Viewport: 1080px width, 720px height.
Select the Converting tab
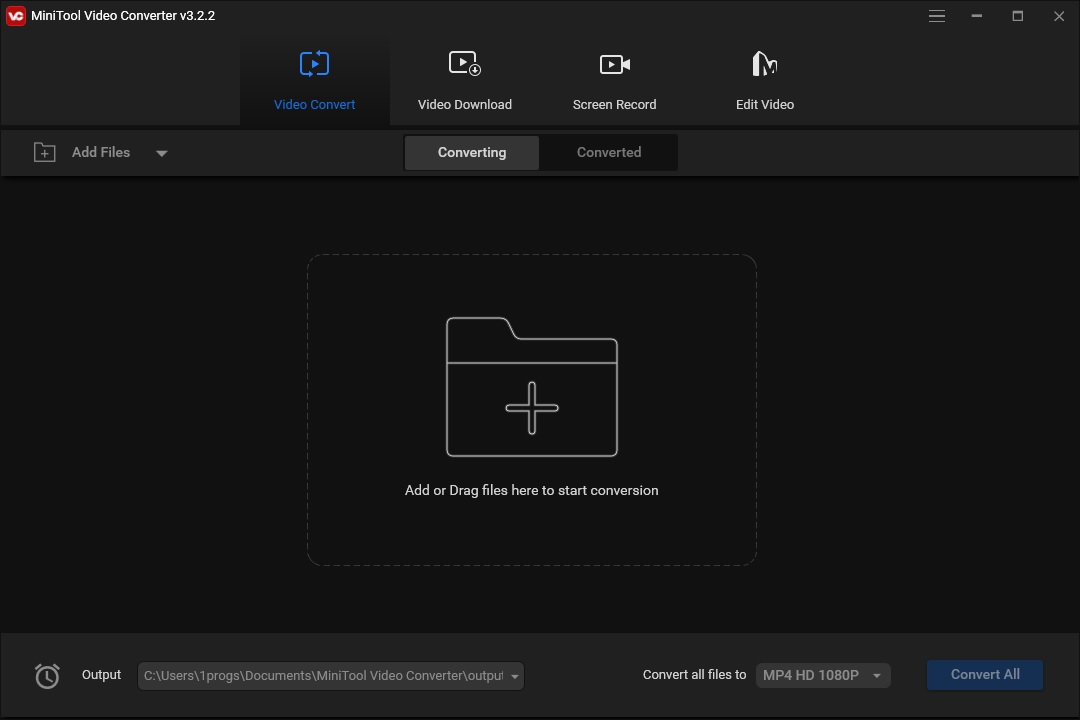pos(471,152)
